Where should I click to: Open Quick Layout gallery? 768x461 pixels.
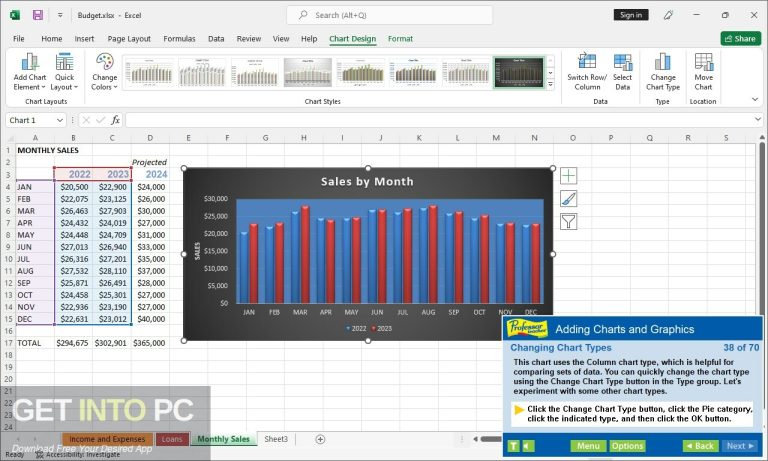point(64,72)
